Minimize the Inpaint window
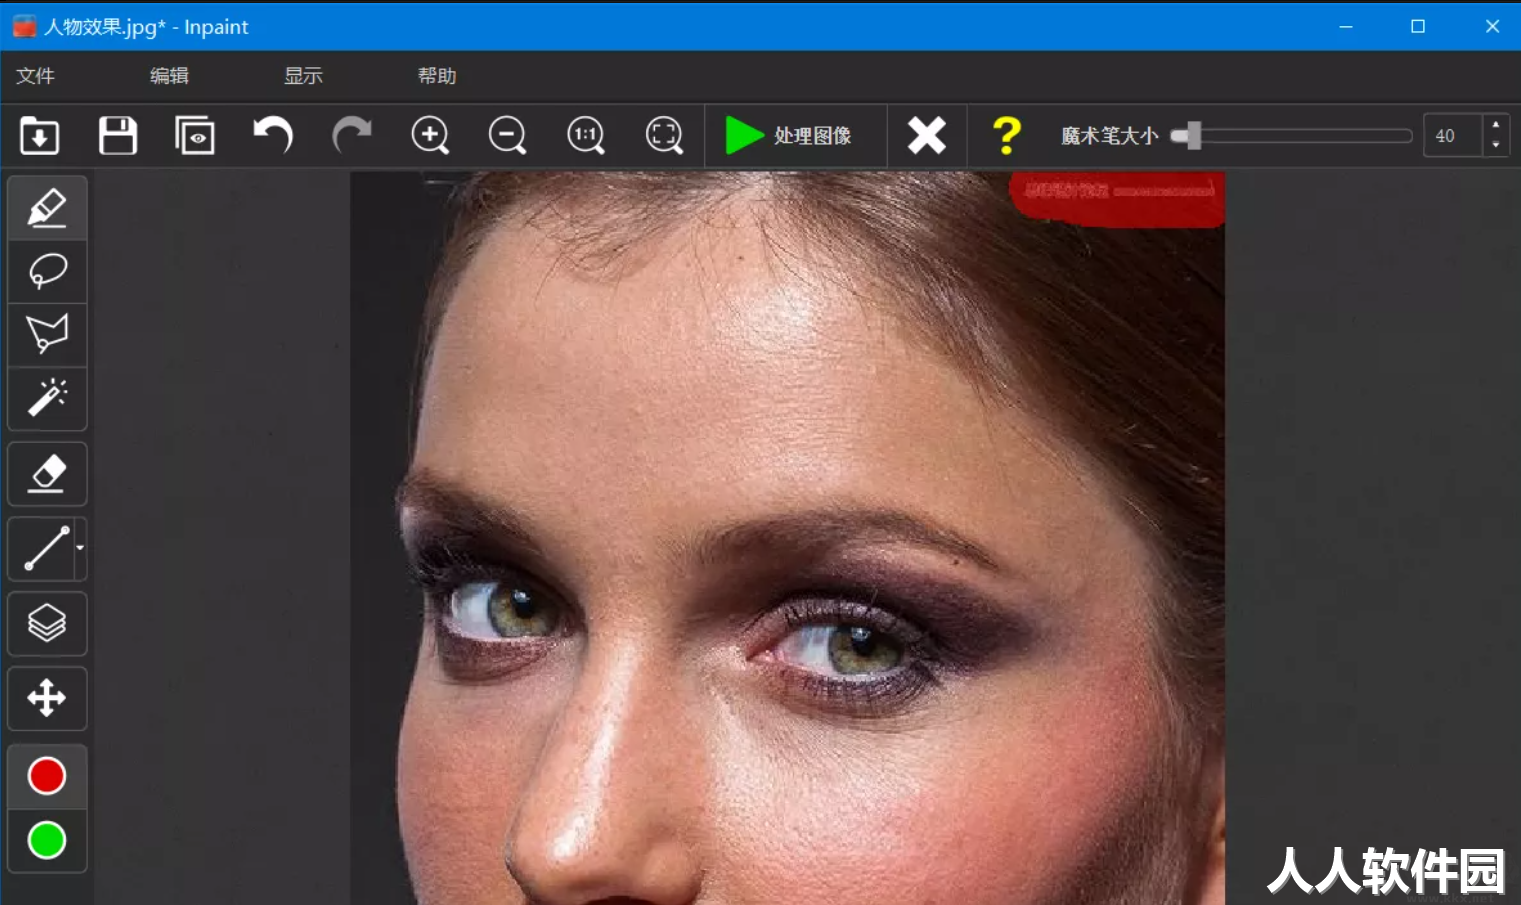 [x=1346, y=27]
